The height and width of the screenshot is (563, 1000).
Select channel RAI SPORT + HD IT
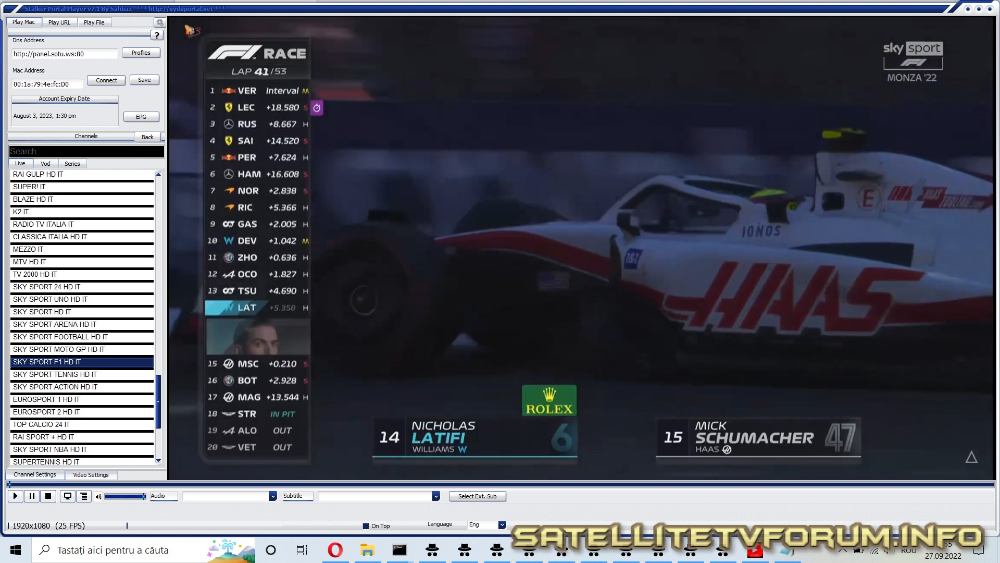[x=82, y=437]
